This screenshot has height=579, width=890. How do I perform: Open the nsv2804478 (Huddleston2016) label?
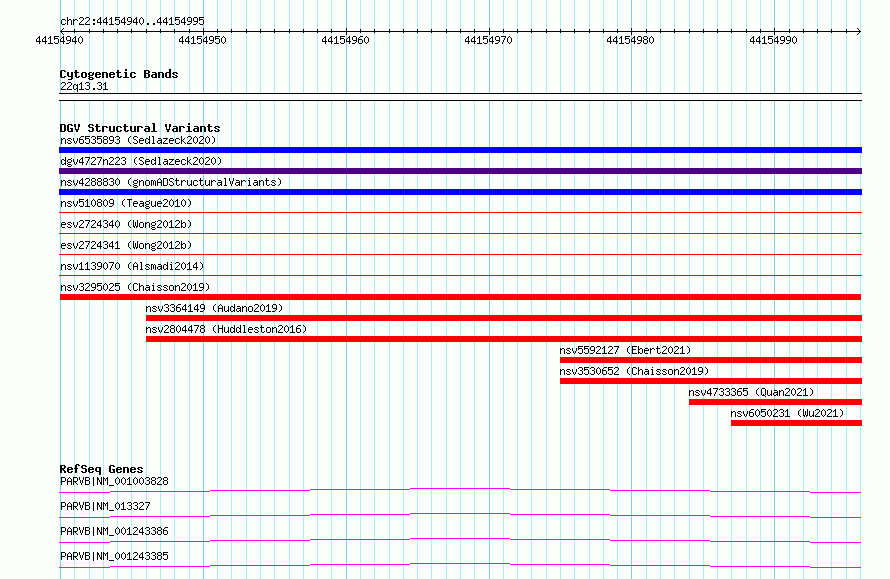tap(226, 329)
